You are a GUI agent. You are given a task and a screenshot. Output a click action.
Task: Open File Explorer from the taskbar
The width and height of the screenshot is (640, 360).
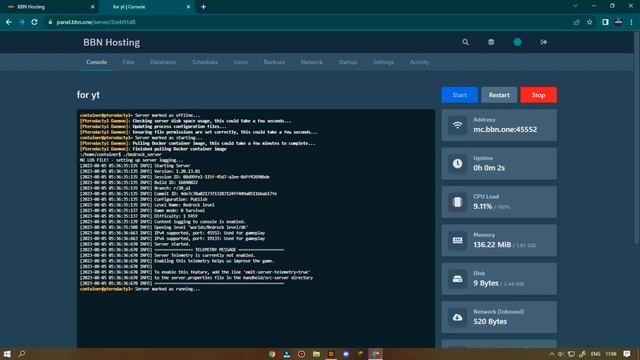coord(316,354)
